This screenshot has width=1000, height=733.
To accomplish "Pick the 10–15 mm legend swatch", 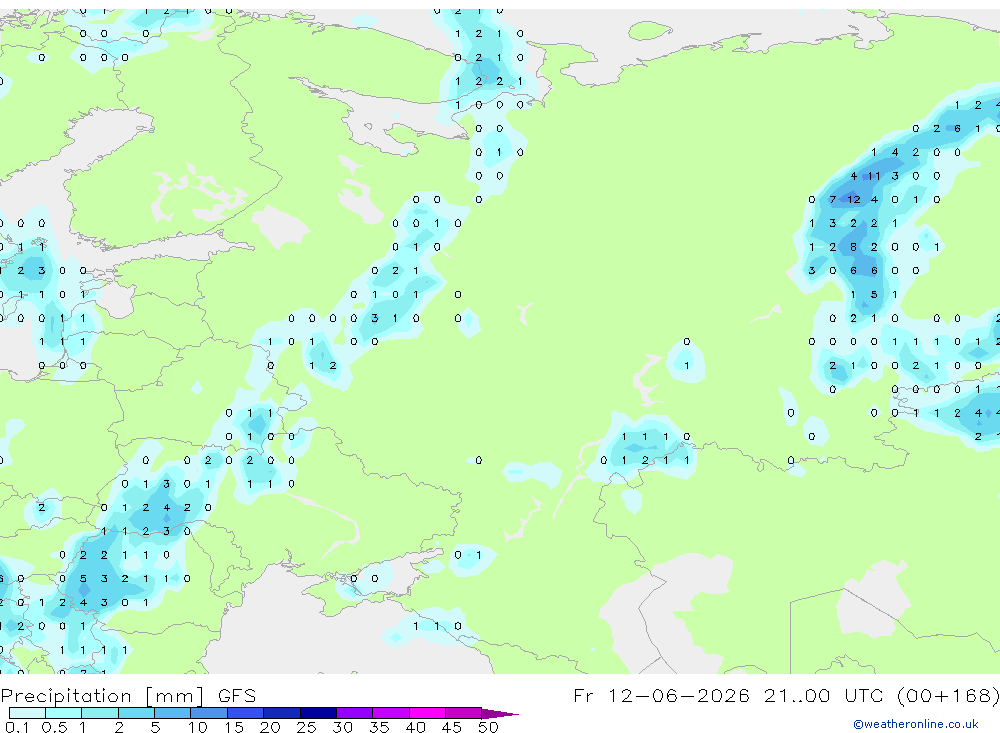I will (209, 713).
